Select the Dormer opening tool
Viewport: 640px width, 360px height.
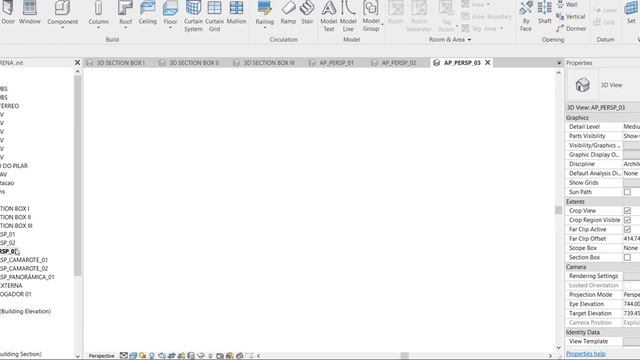[571, 29]
